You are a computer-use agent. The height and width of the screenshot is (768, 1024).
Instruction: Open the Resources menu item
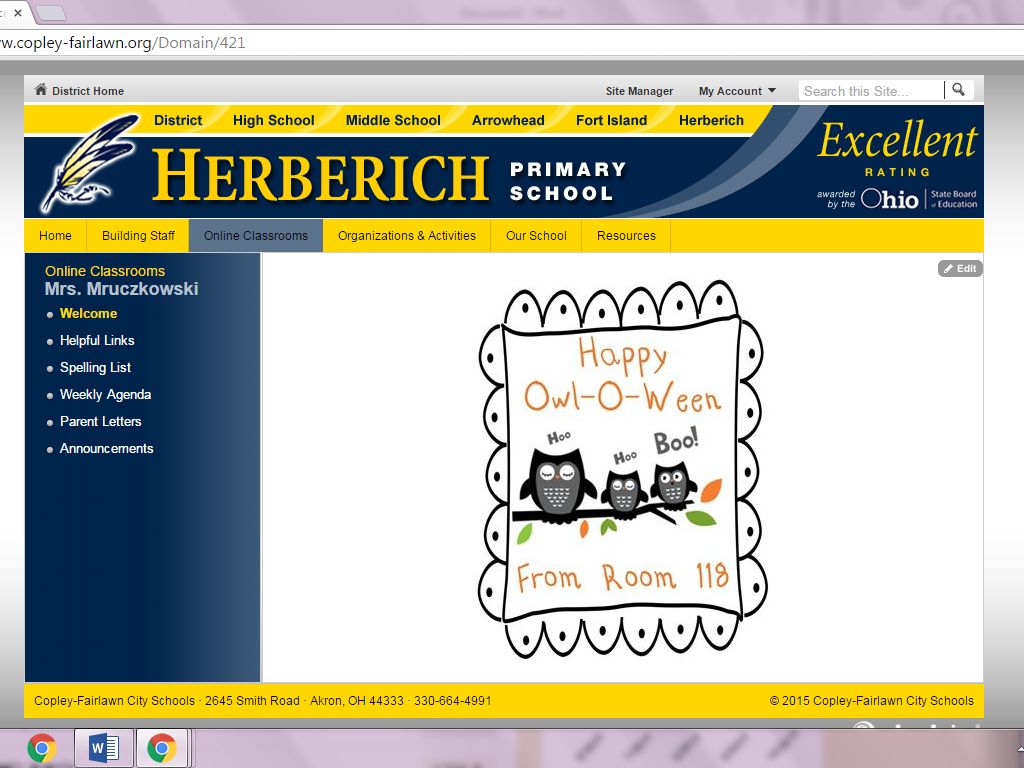point(626,236)
